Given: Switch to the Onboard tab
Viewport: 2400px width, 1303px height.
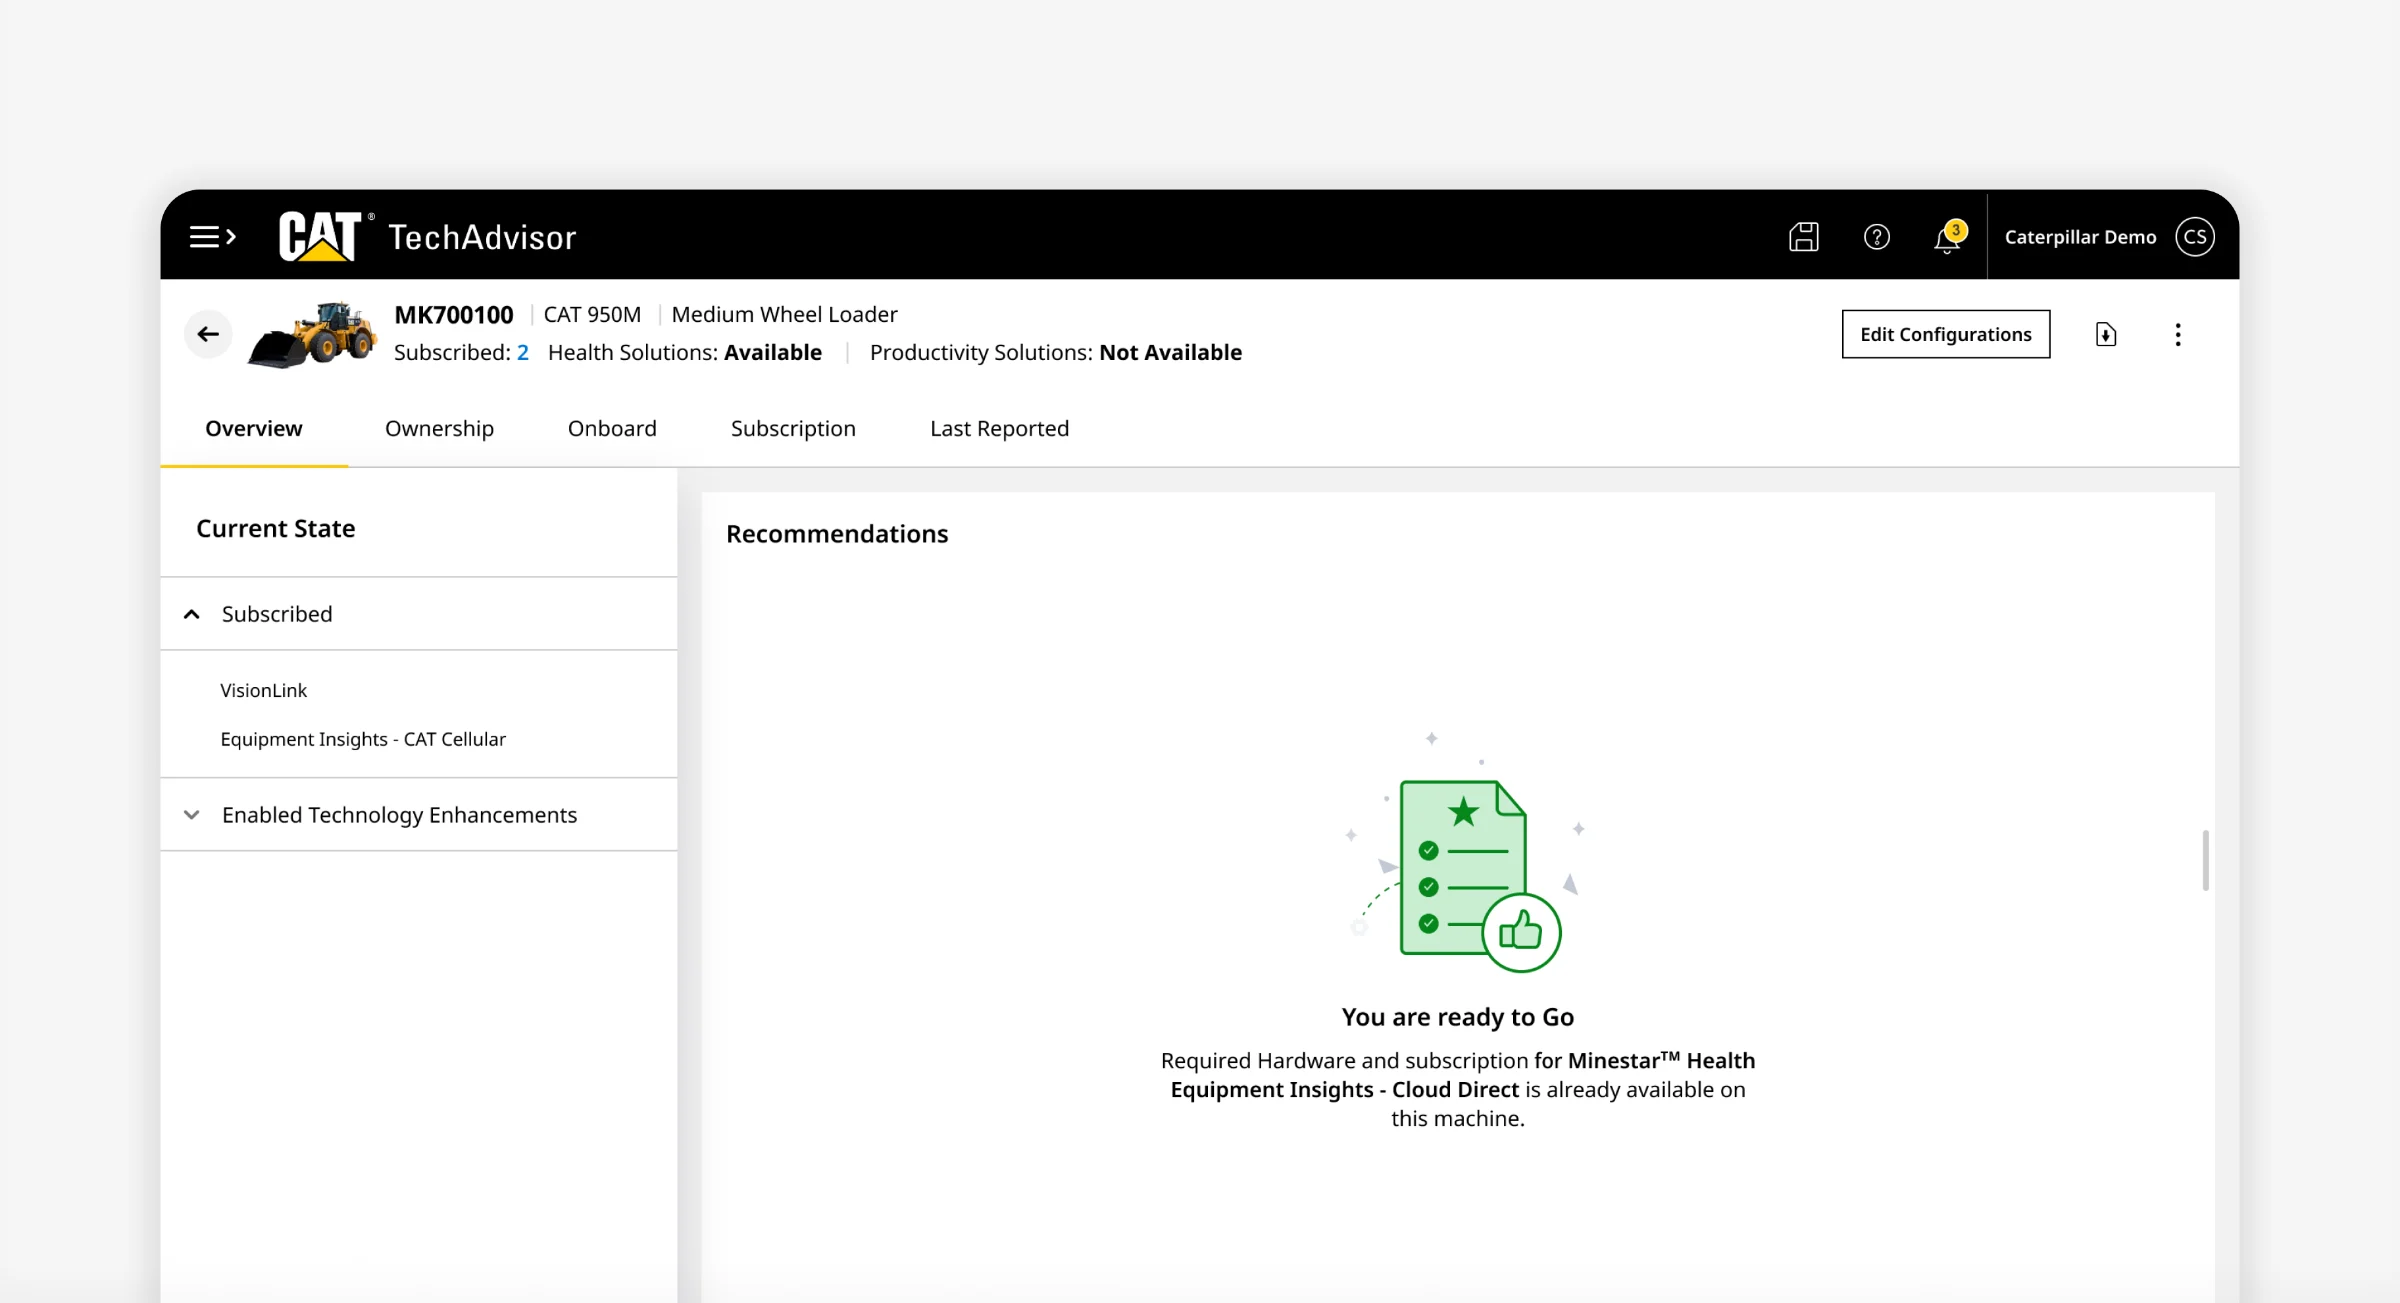Looking at the screenshot, I should [612, 428].
